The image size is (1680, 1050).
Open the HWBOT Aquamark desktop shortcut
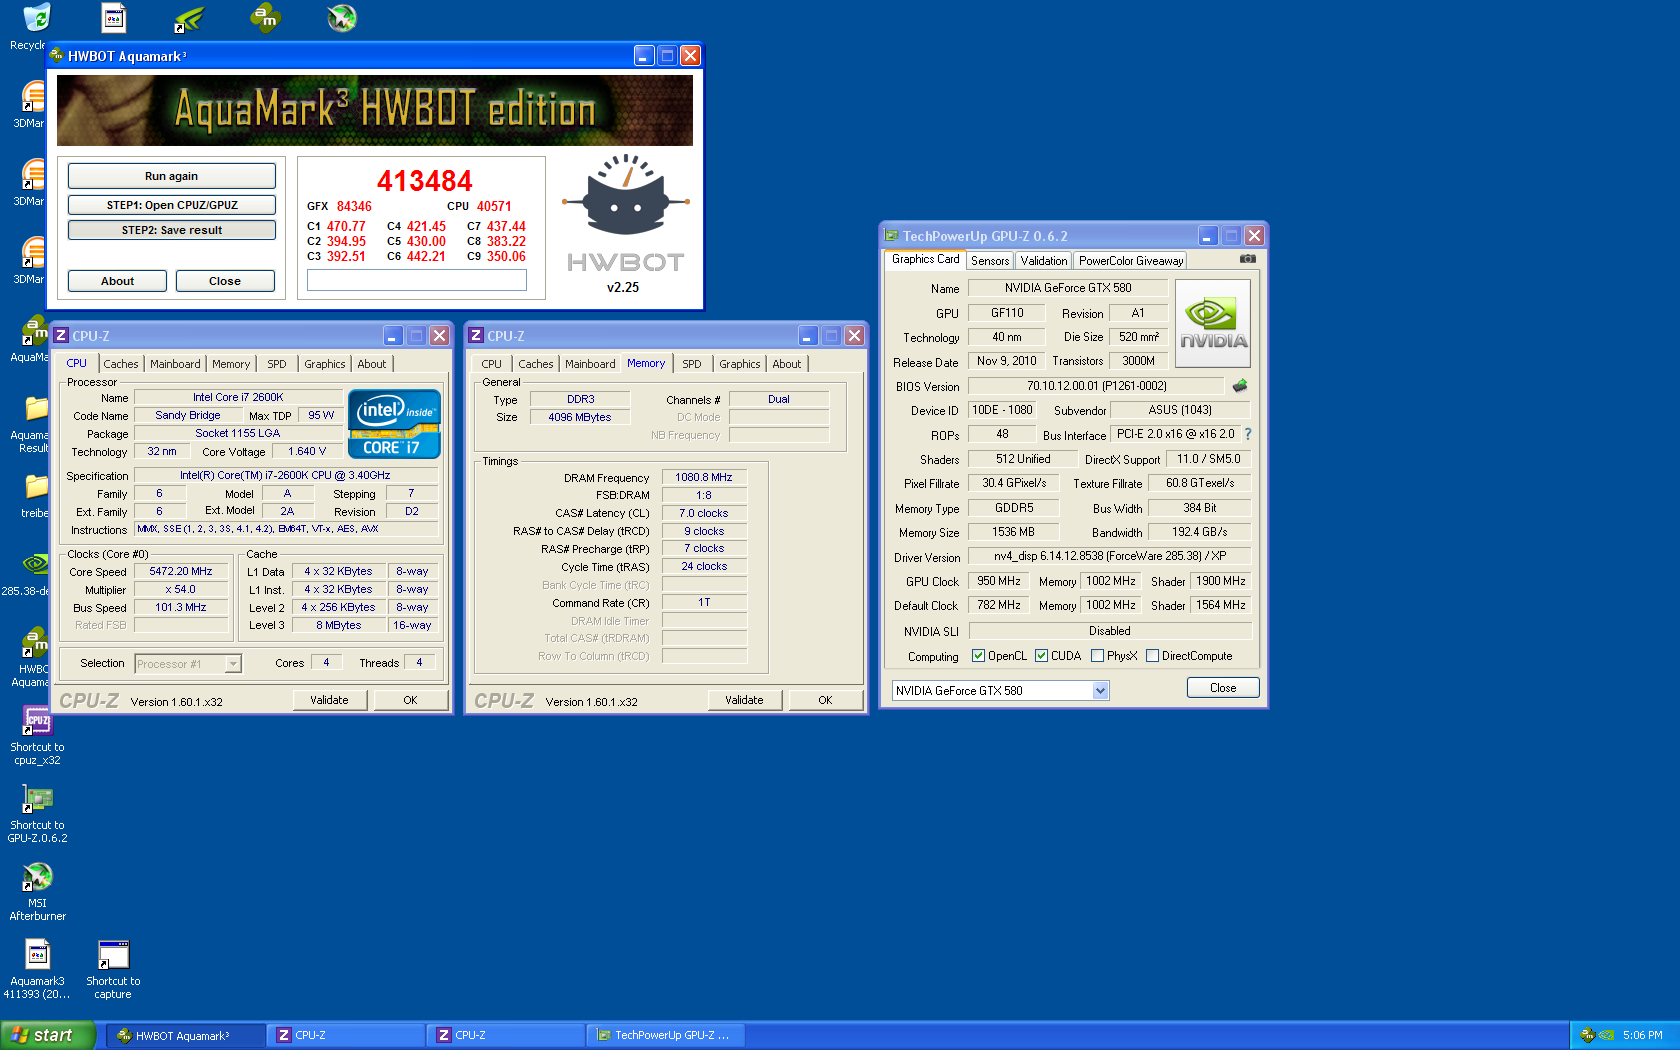pos(35,643)
